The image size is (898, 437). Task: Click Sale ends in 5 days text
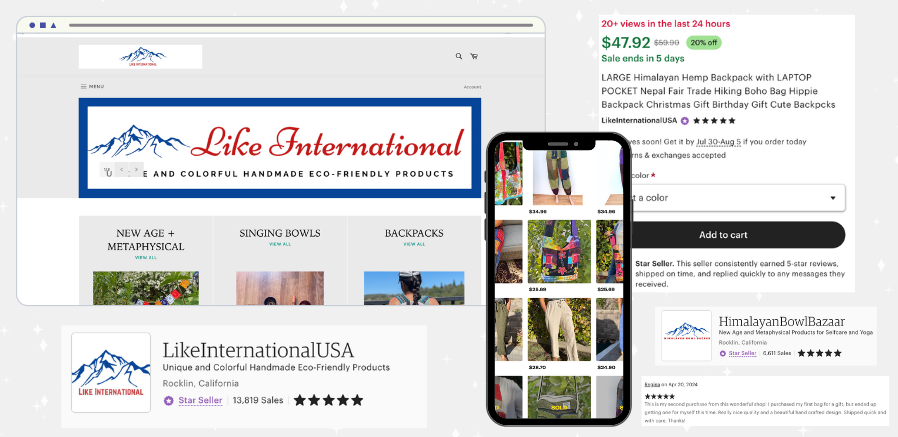643,58
